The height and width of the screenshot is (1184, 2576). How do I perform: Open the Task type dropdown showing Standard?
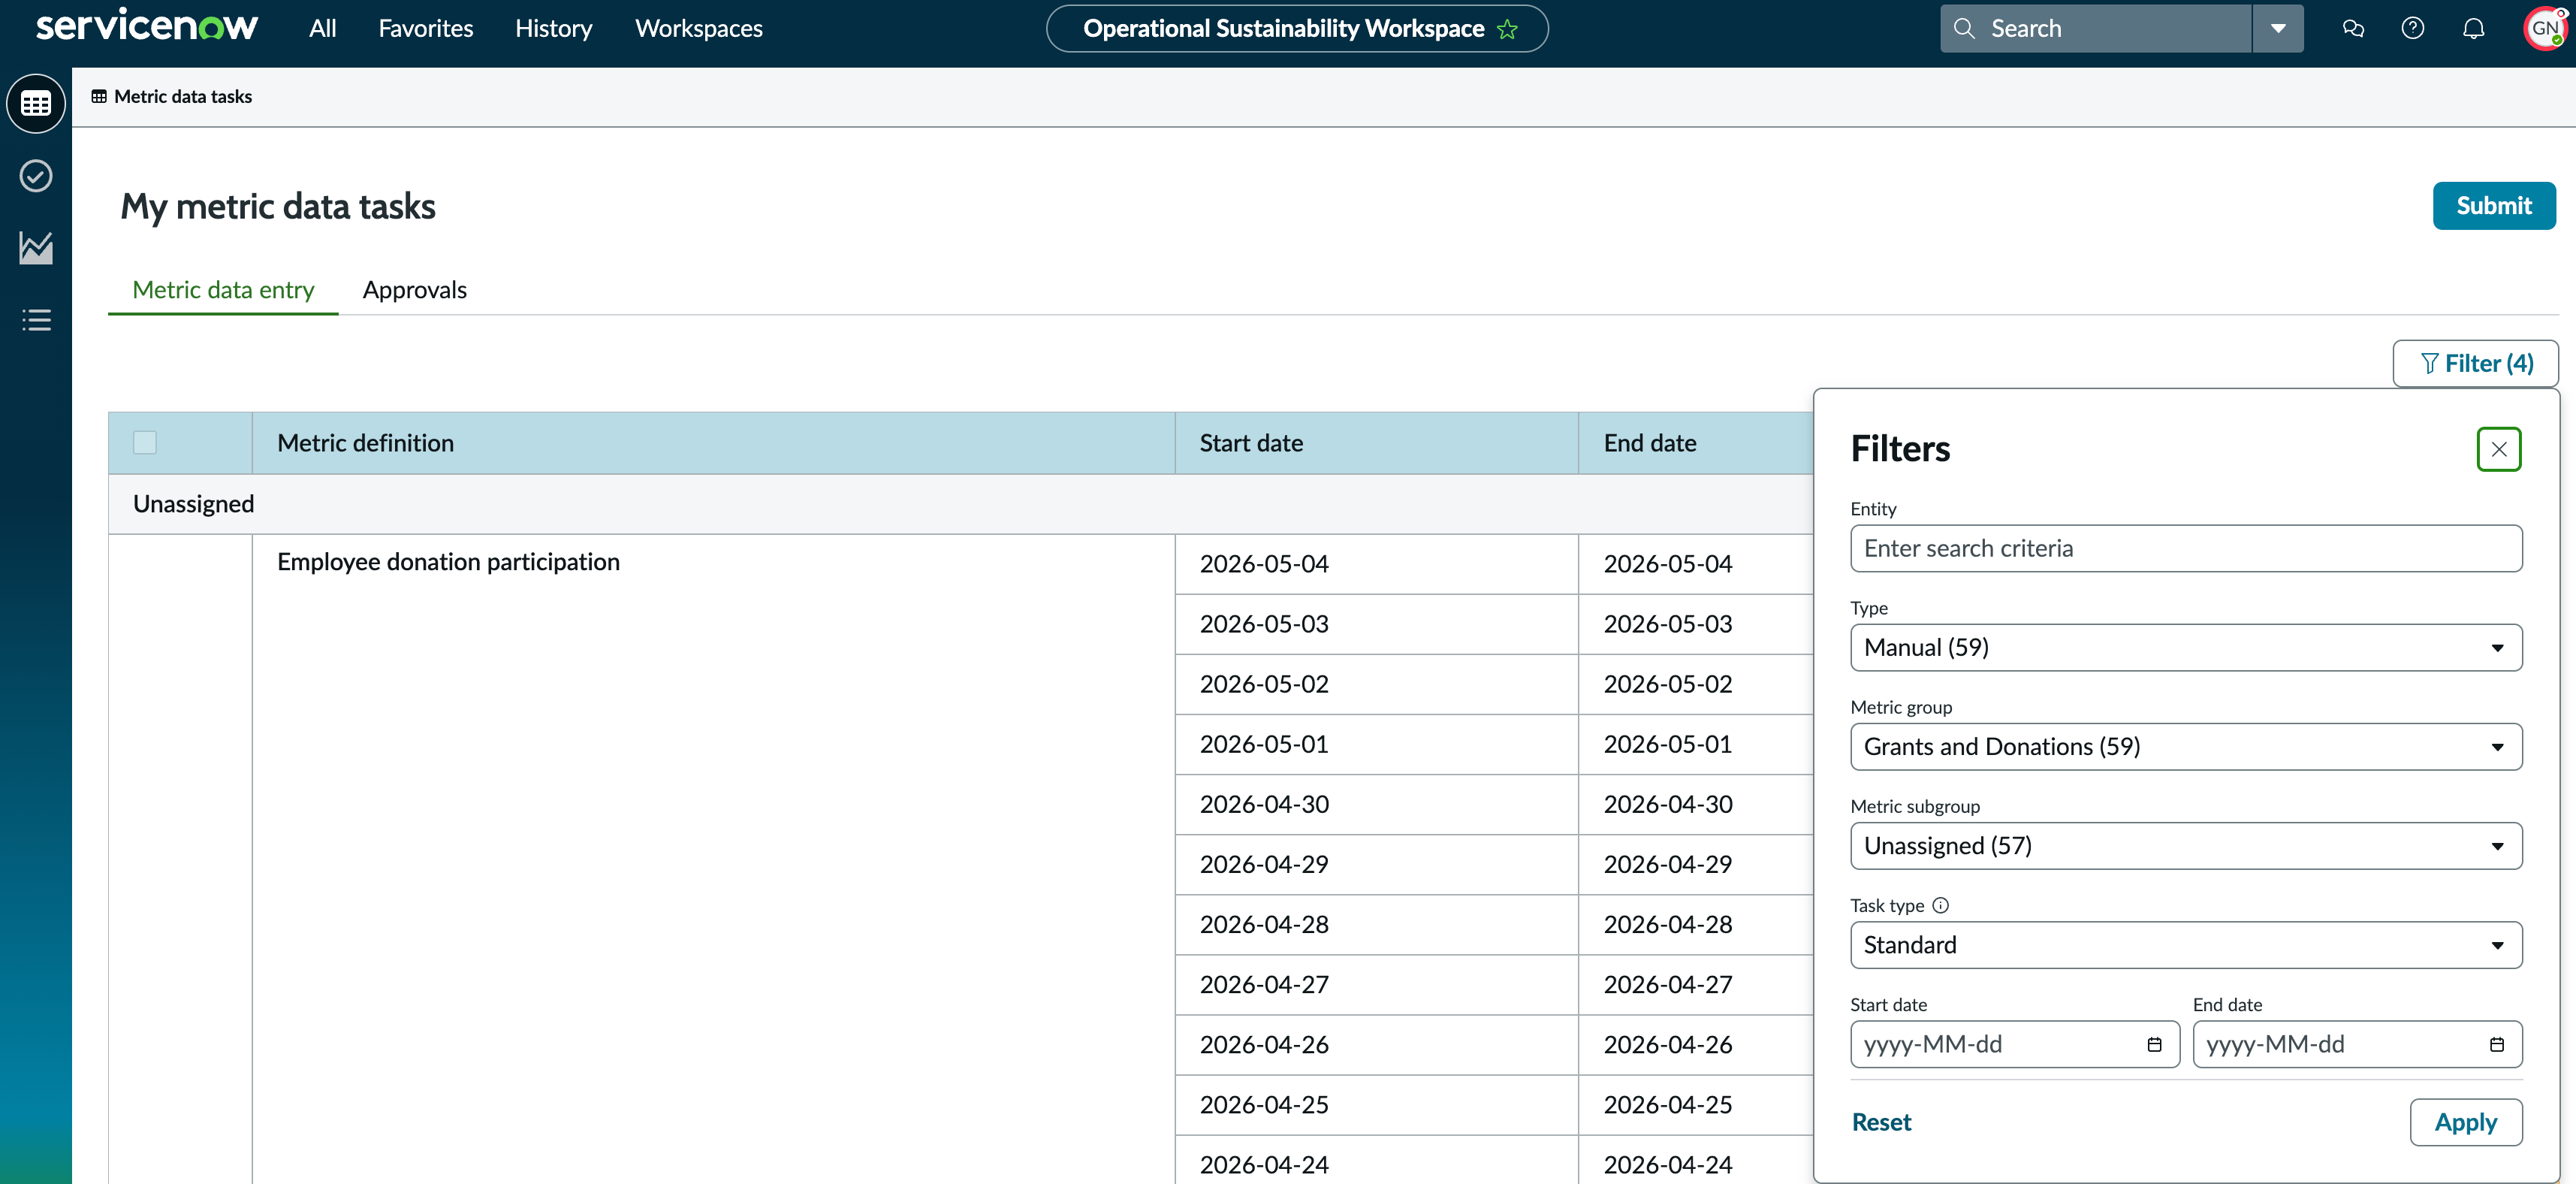point(2186,945)
